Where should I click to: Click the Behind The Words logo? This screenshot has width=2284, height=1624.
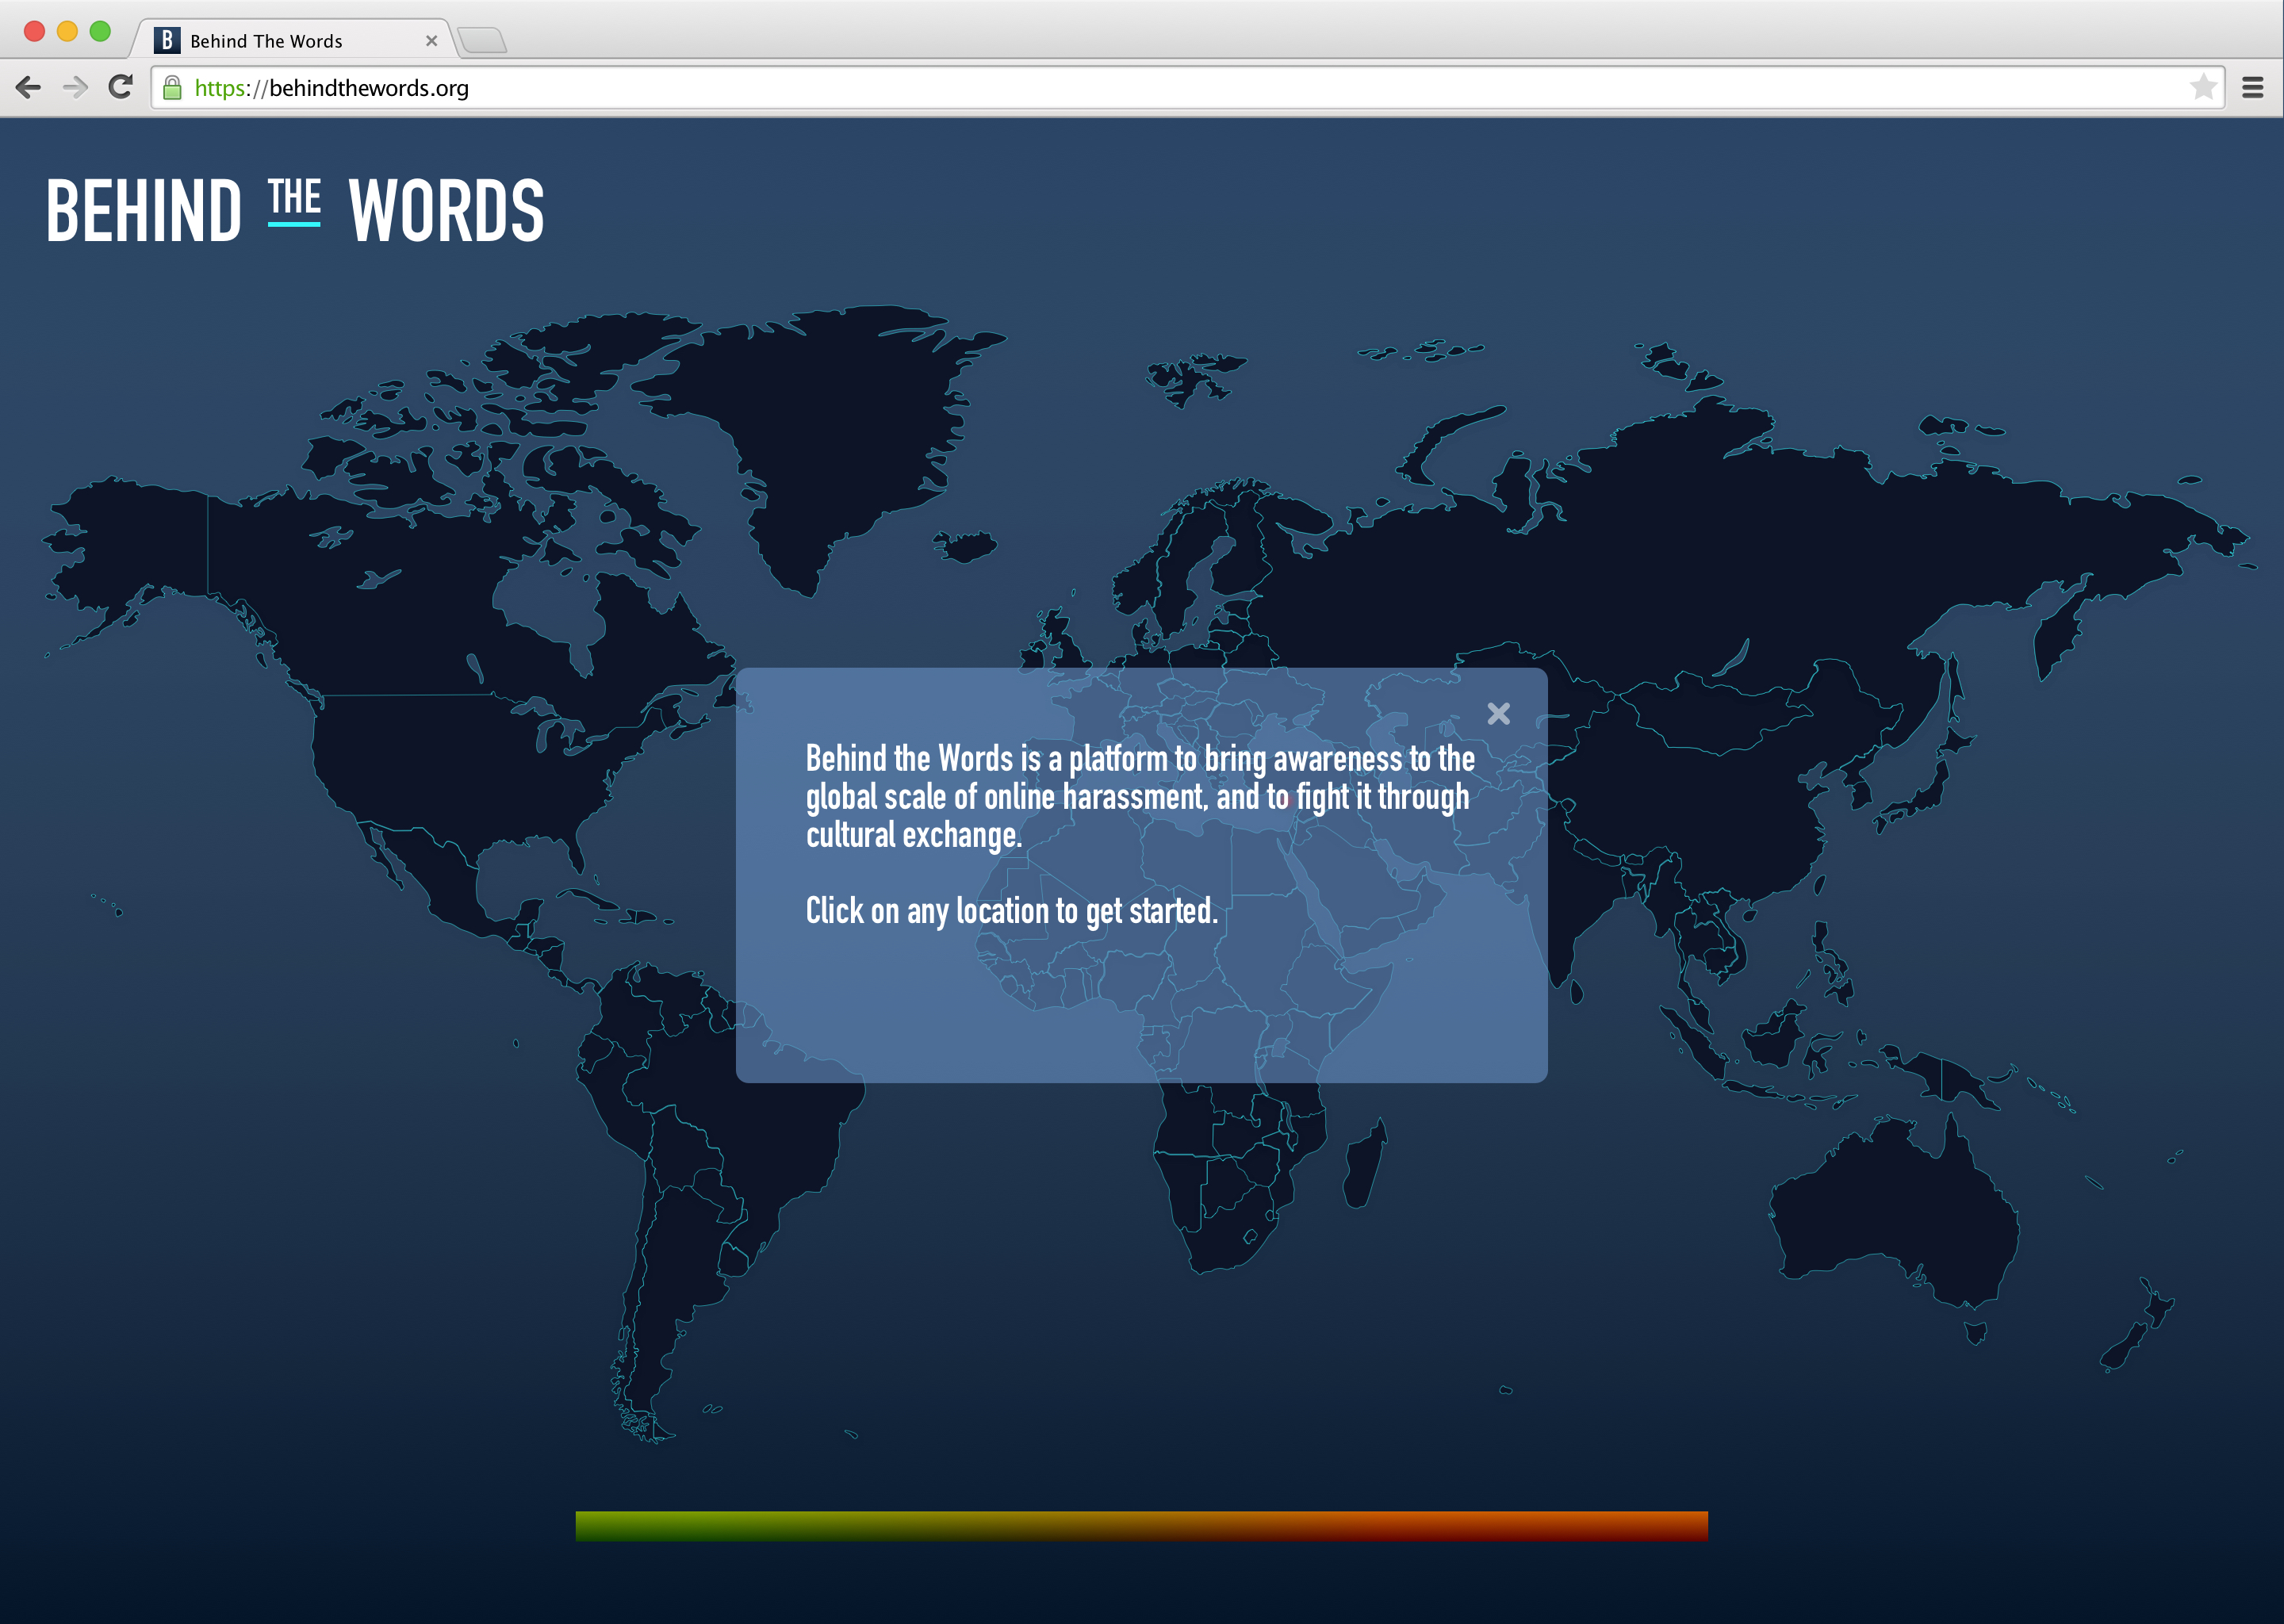point(295,210)
